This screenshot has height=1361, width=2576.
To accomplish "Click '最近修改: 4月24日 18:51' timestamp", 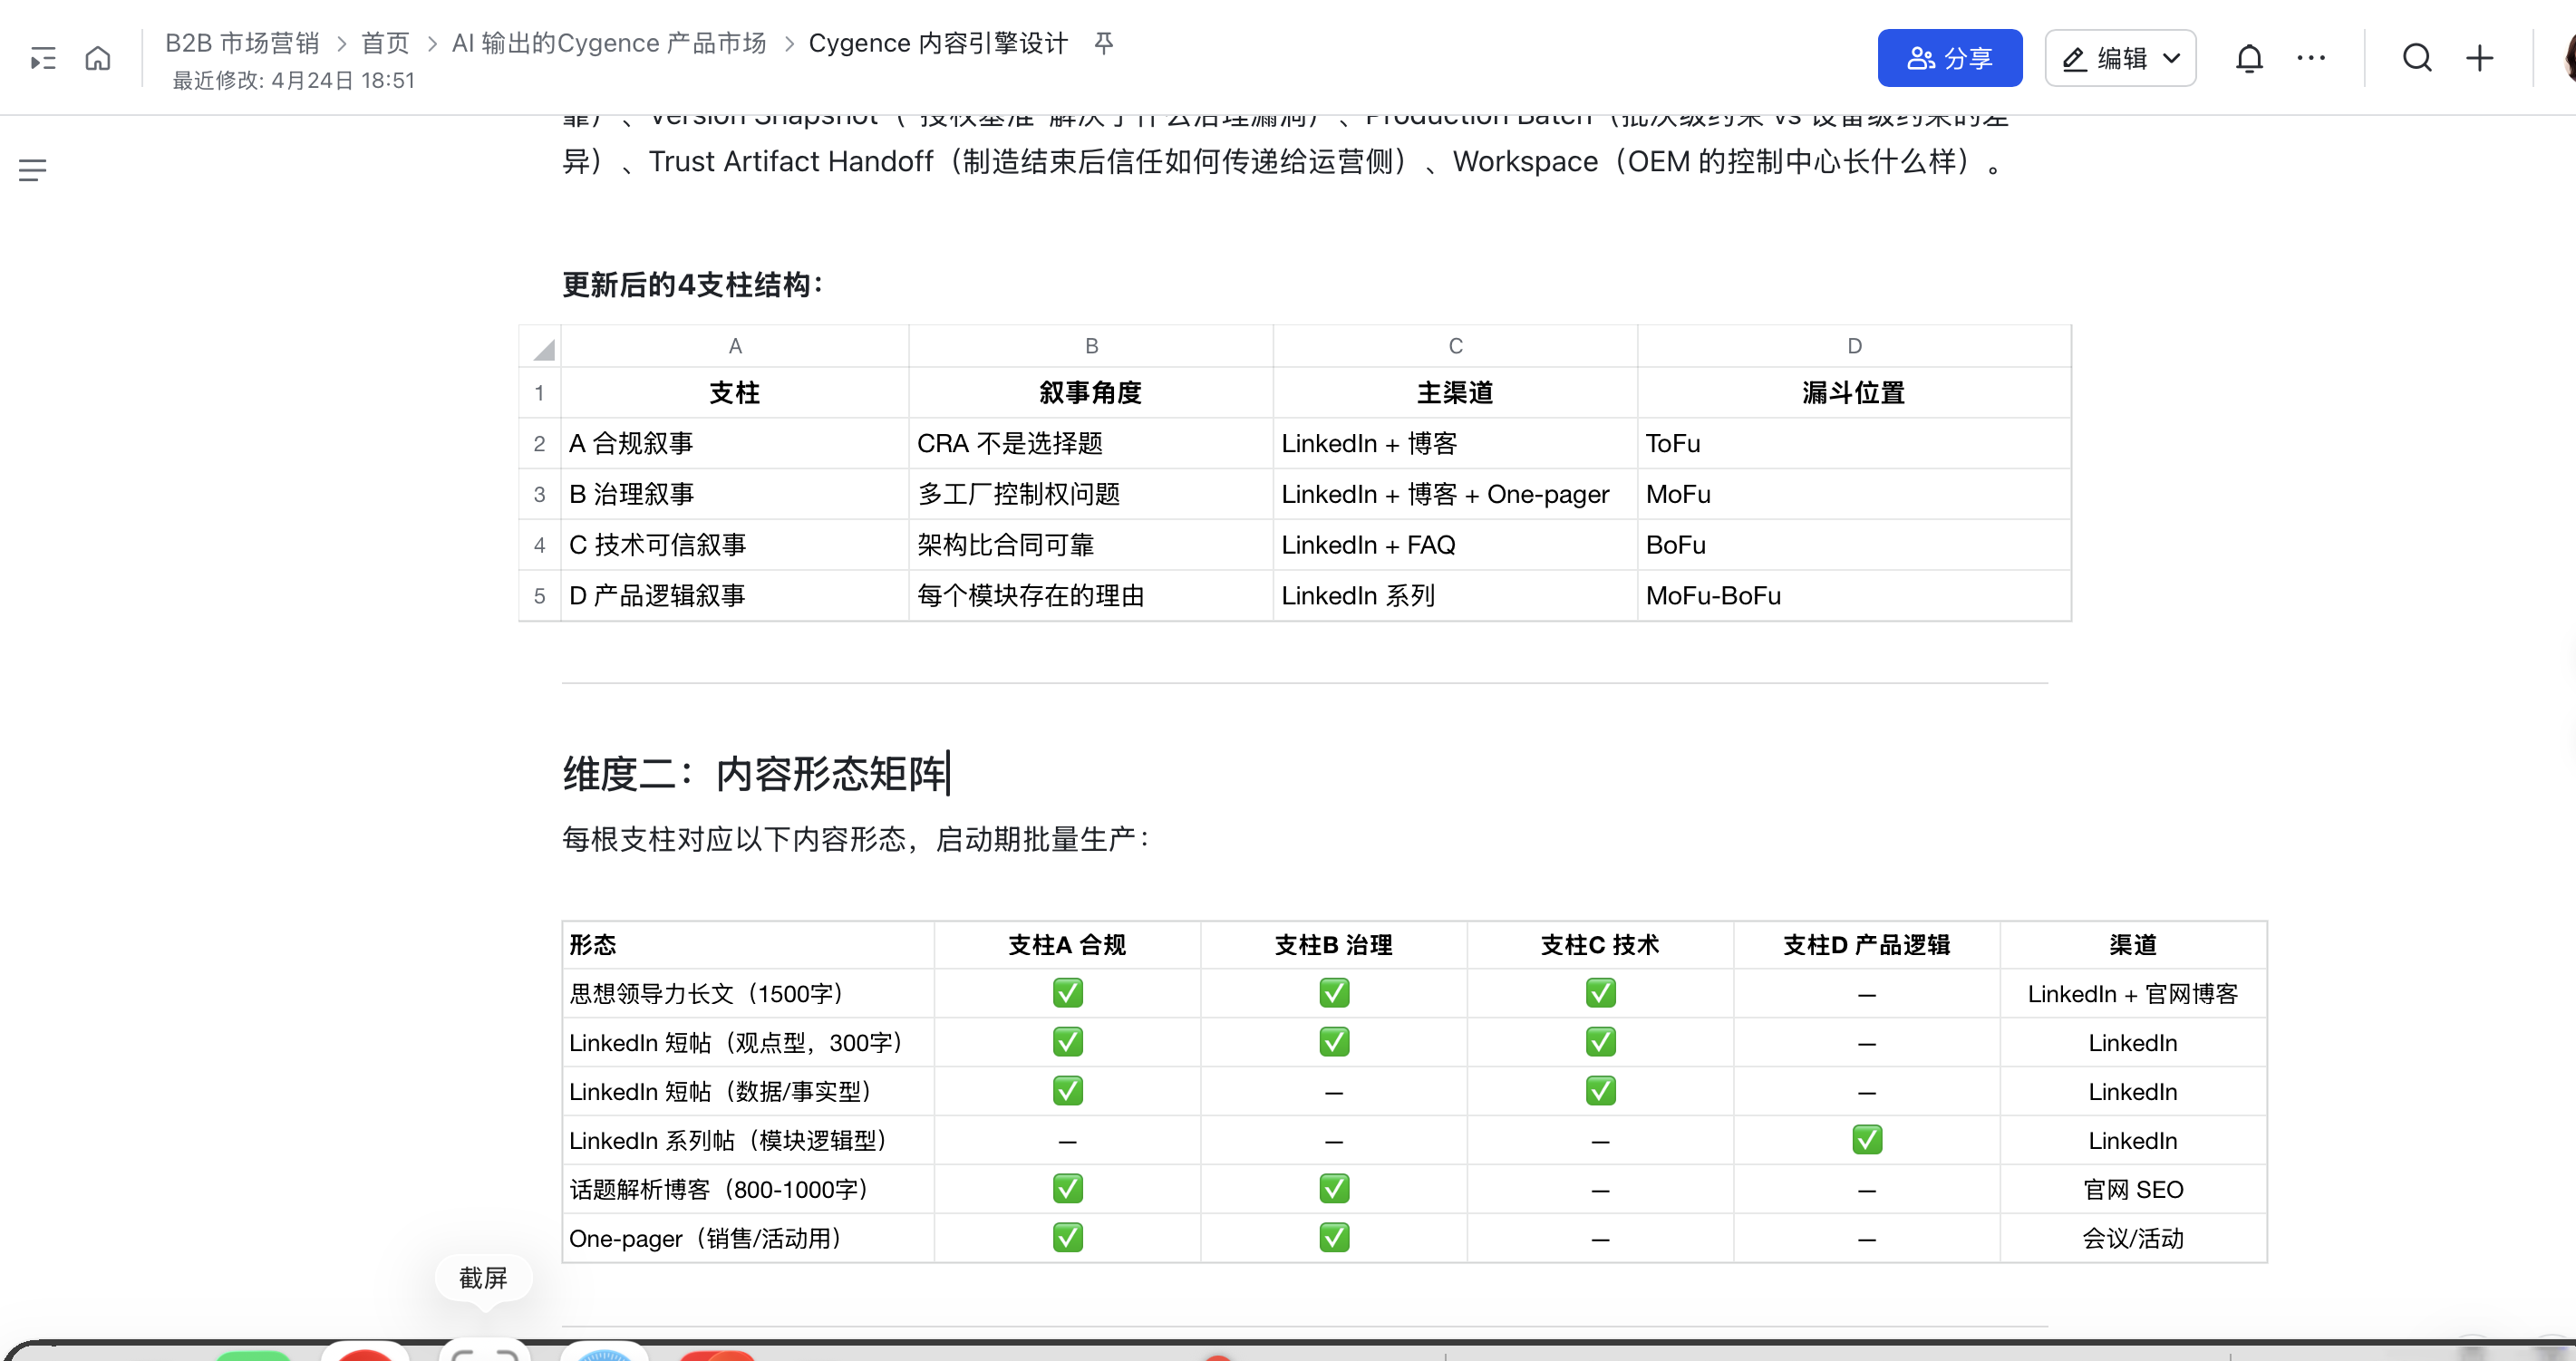I will pos(294,80).
